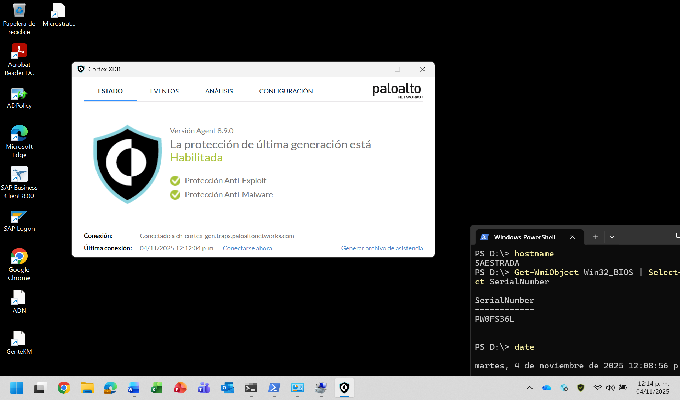Open Google Chrome from the taskbar

[x=63, y=388]
